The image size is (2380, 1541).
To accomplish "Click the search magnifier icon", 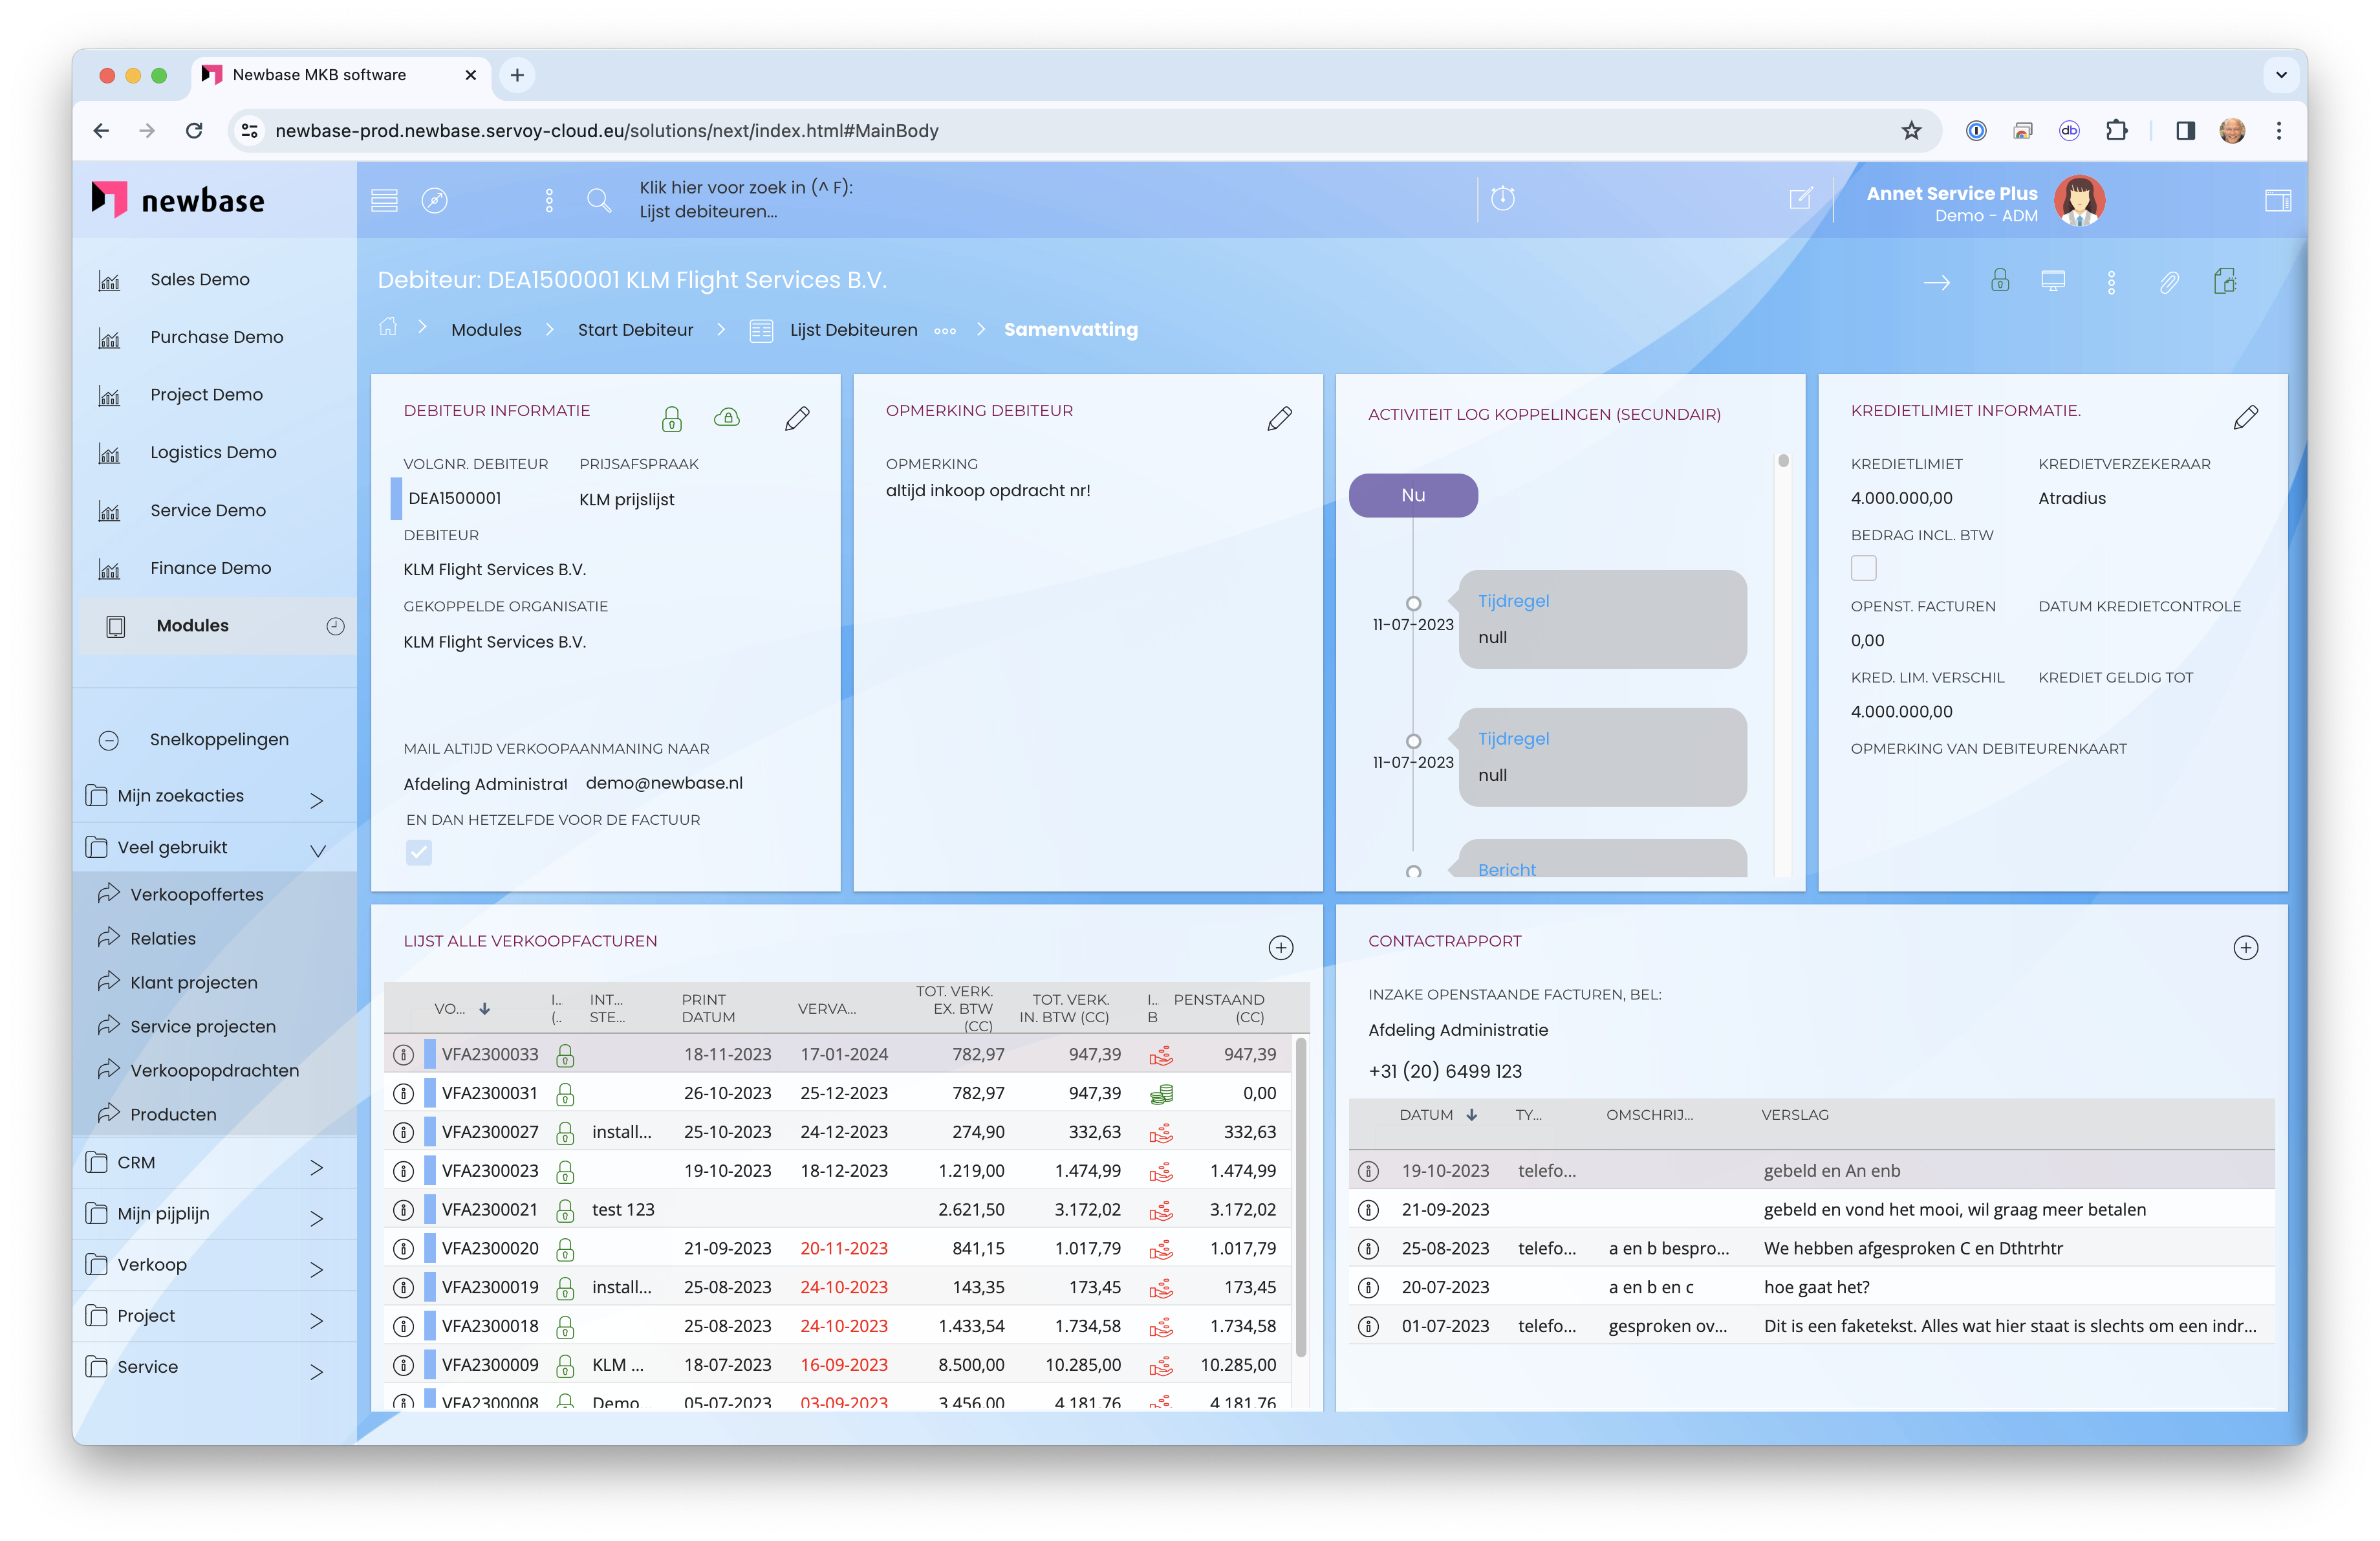I will tap(598, 200).
